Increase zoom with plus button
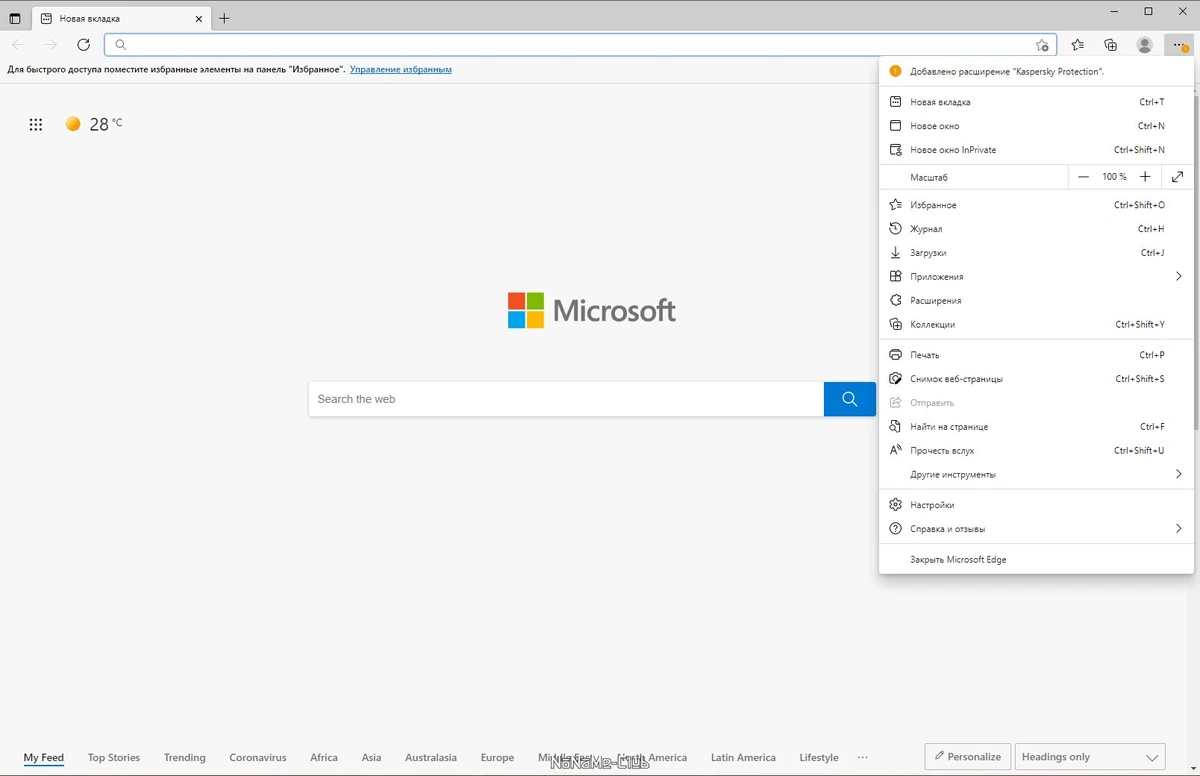The image size is (1200, 776). tap(1145, 177)
